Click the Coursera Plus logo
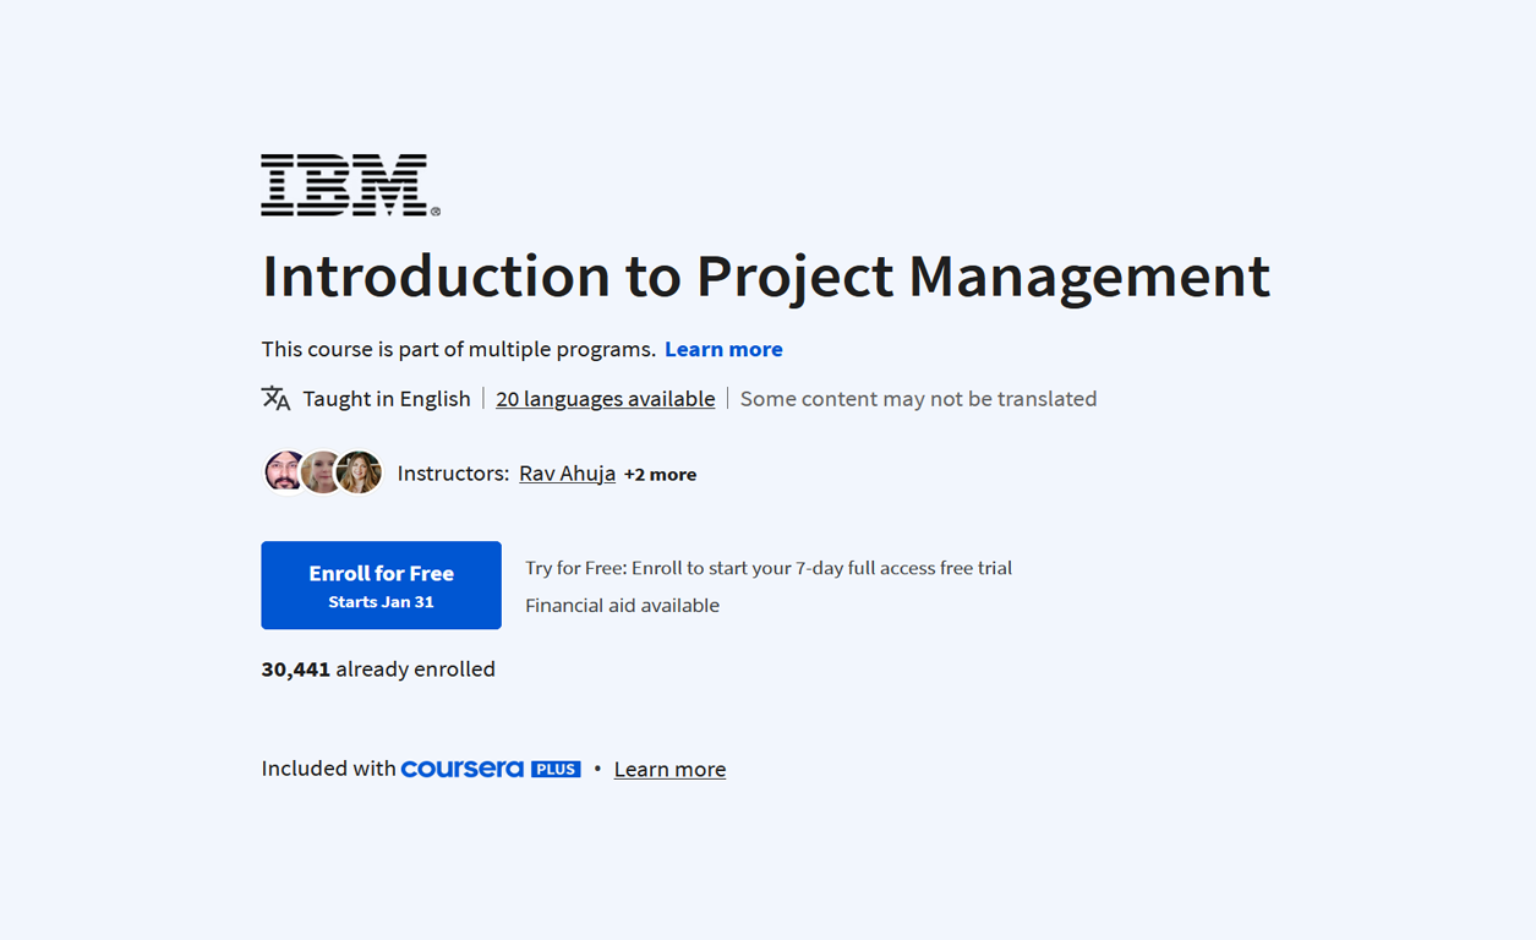 (462, 768)
